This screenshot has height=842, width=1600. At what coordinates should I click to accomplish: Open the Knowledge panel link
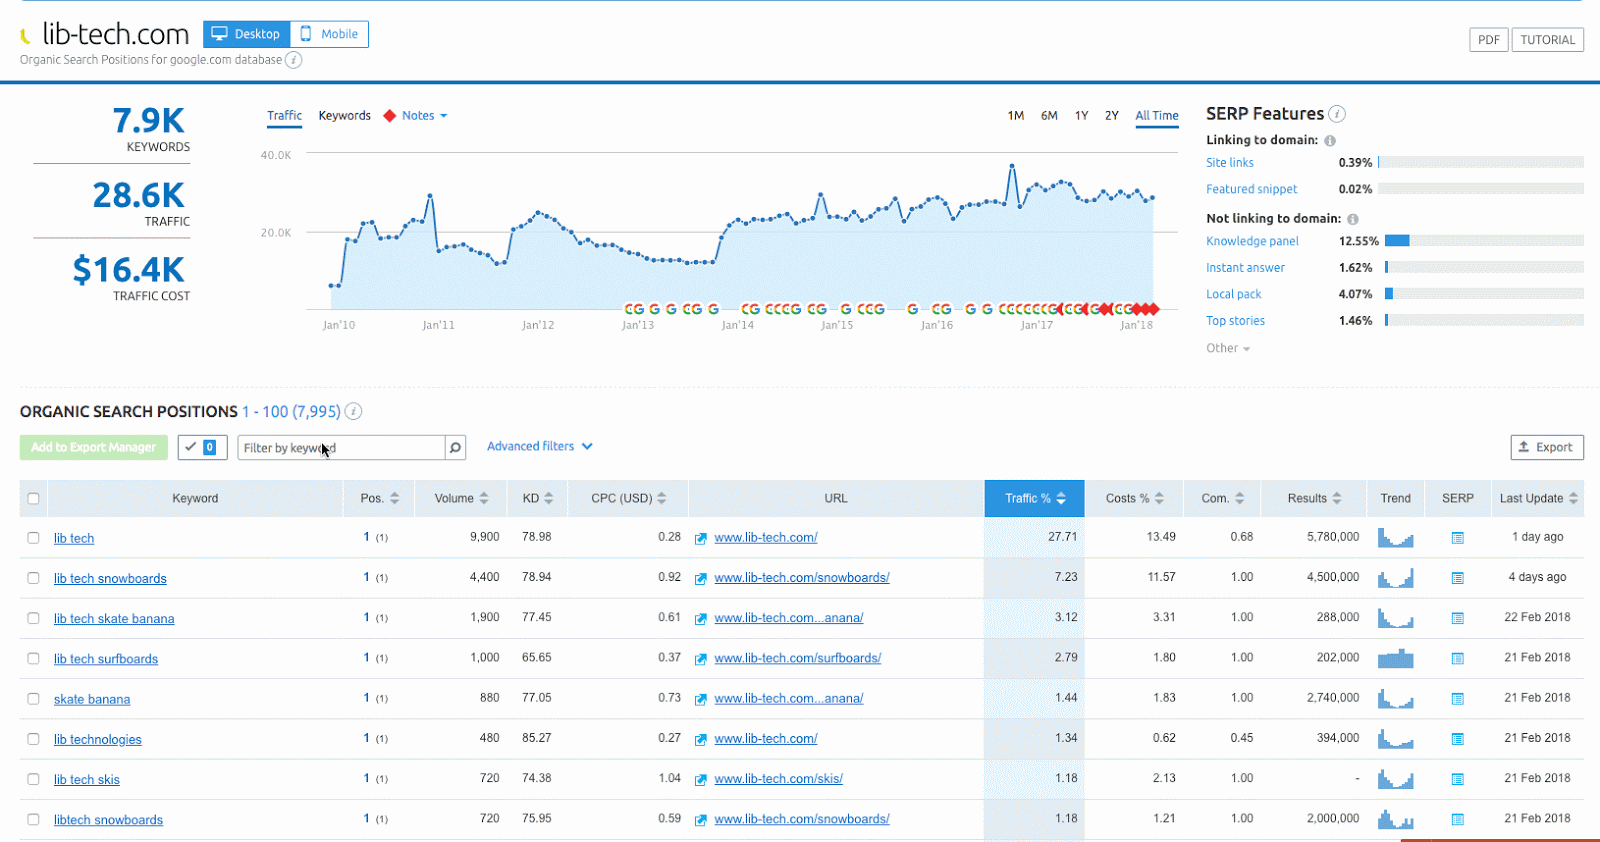click(x=1252, y=241)
